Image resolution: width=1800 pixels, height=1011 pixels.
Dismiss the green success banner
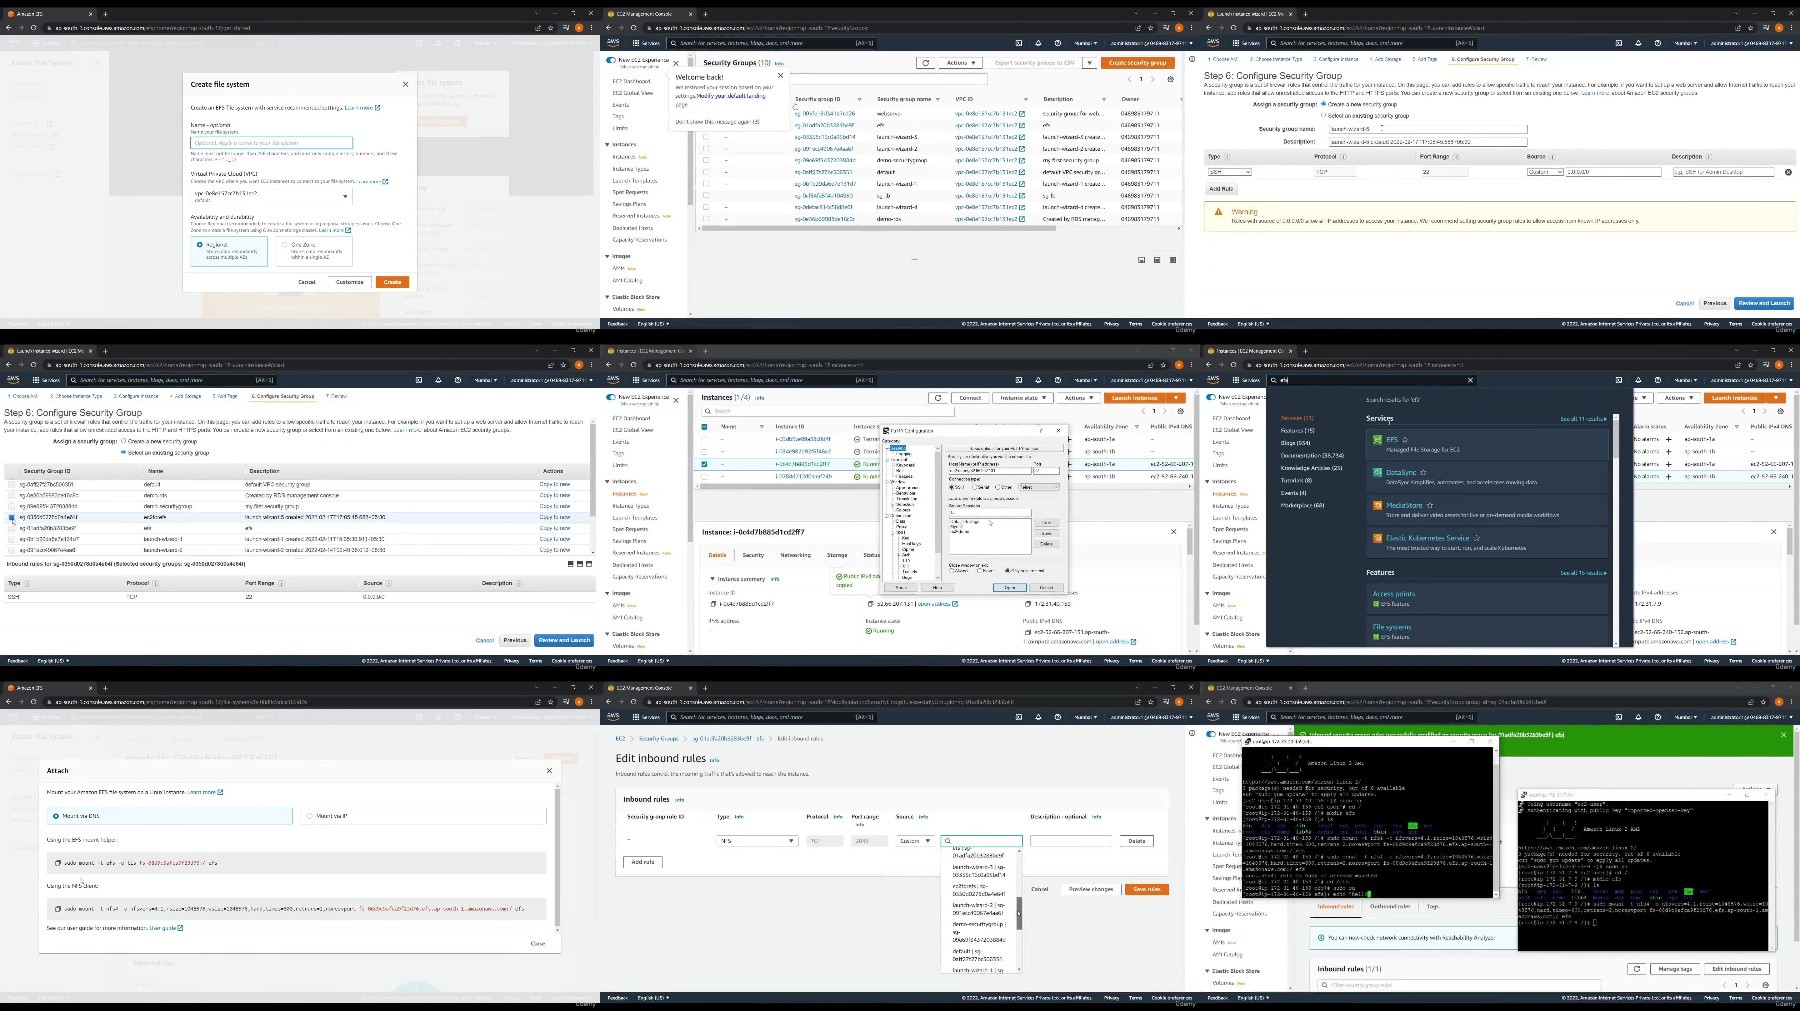(x=1783, y=735)
